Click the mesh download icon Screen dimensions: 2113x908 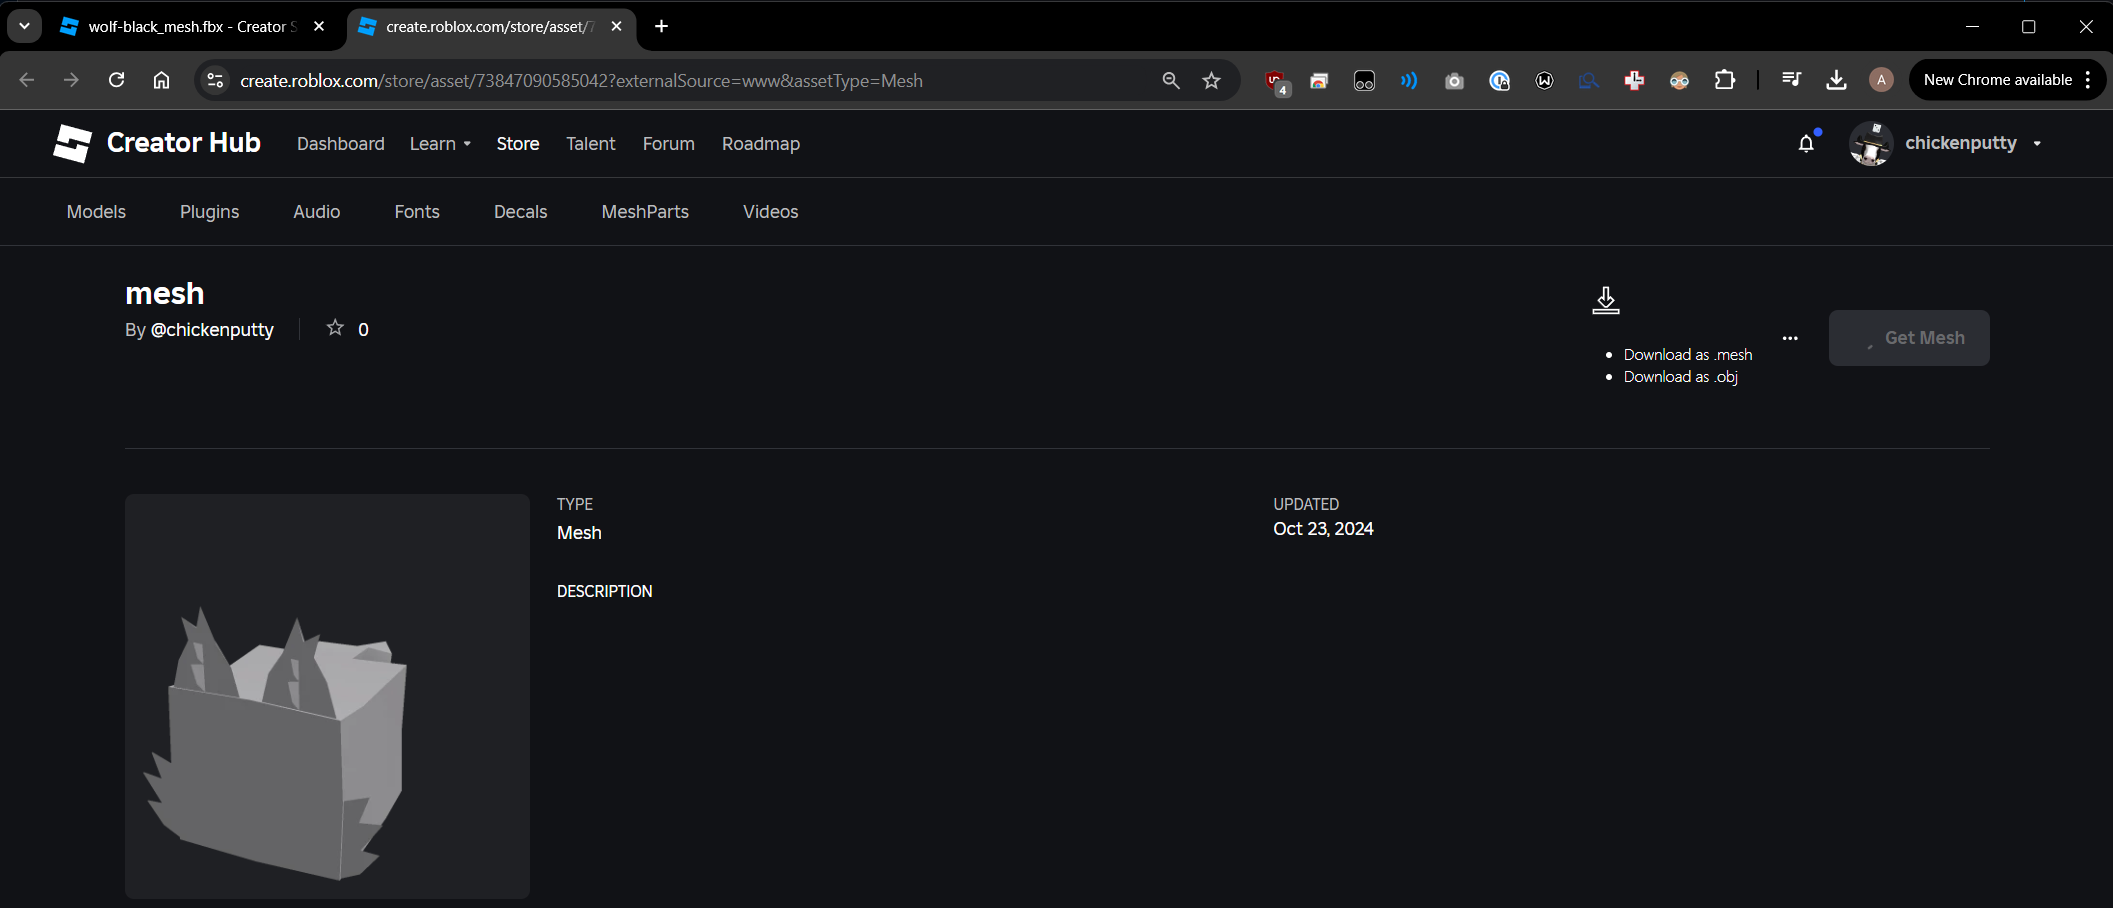[x=1605, y=300]
